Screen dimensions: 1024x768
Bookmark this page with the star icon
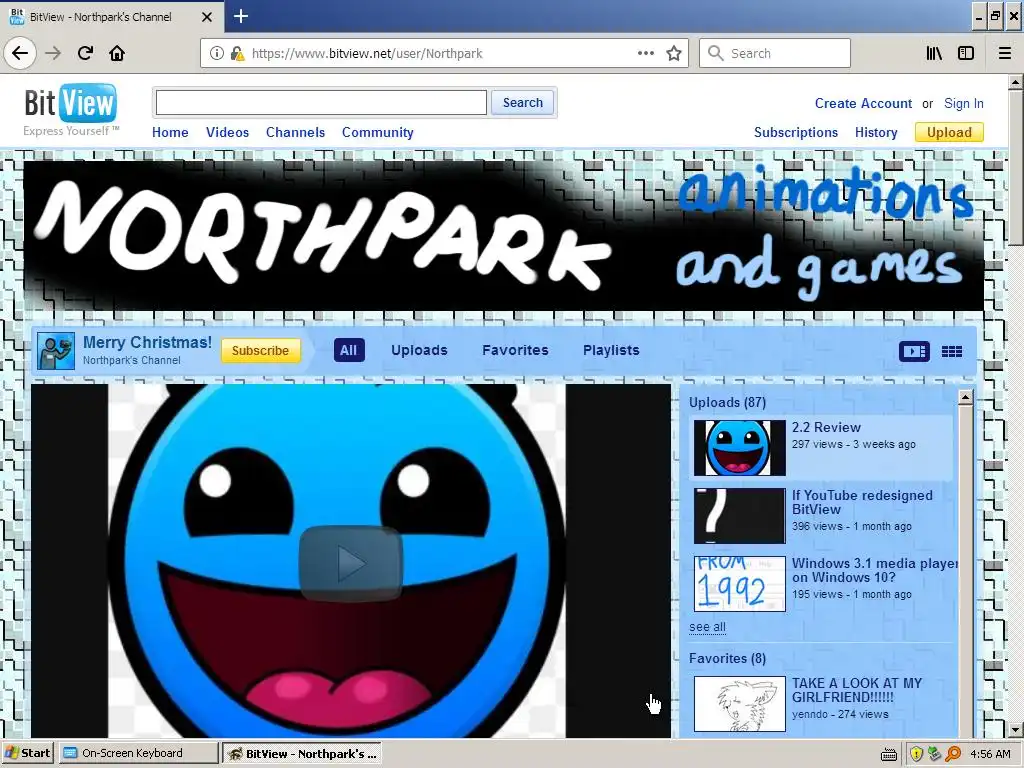(x=674, y=53)
